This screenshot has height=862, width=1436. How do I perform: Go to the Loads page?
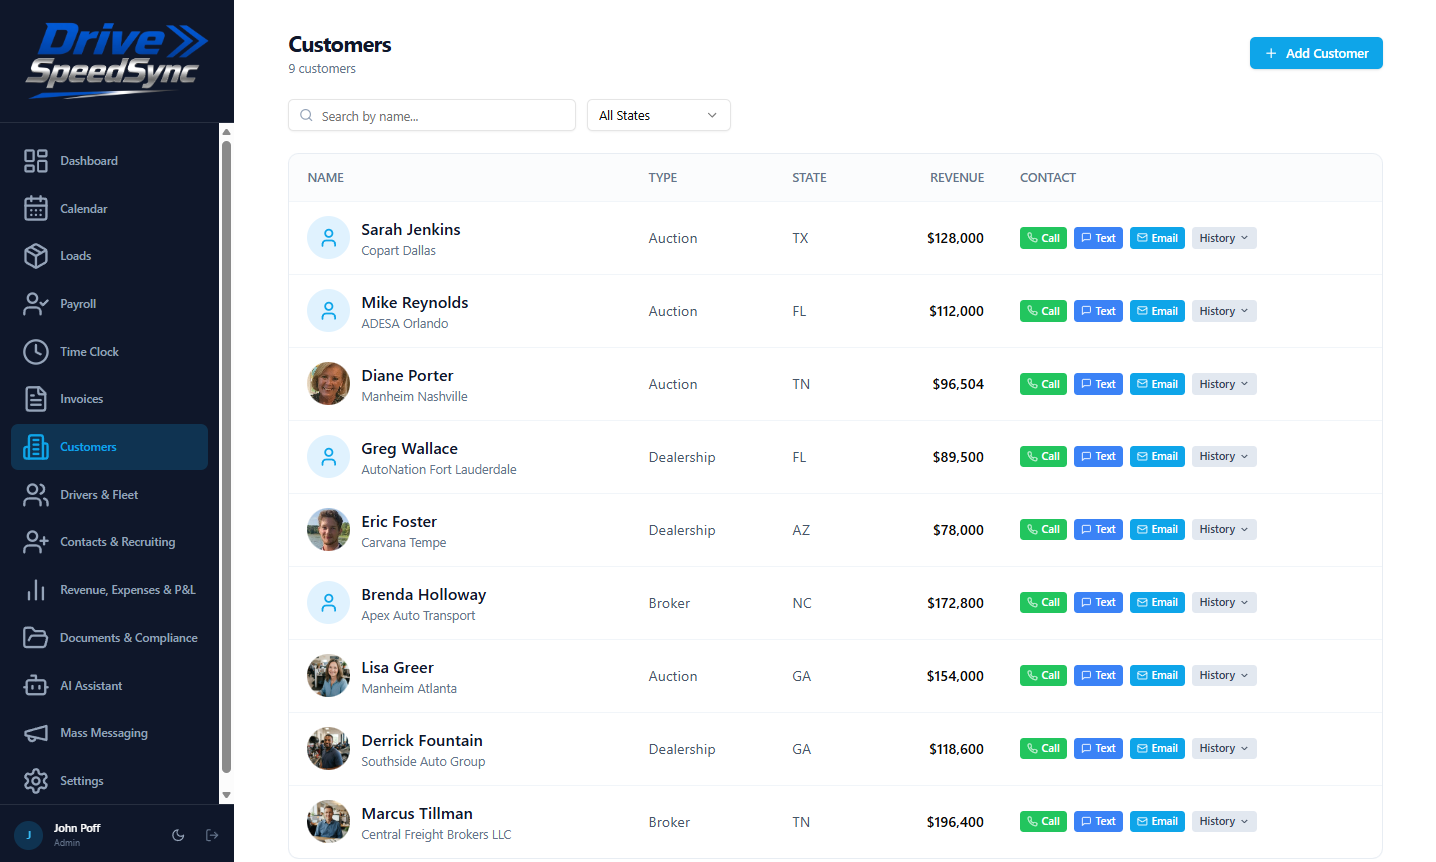110,256
